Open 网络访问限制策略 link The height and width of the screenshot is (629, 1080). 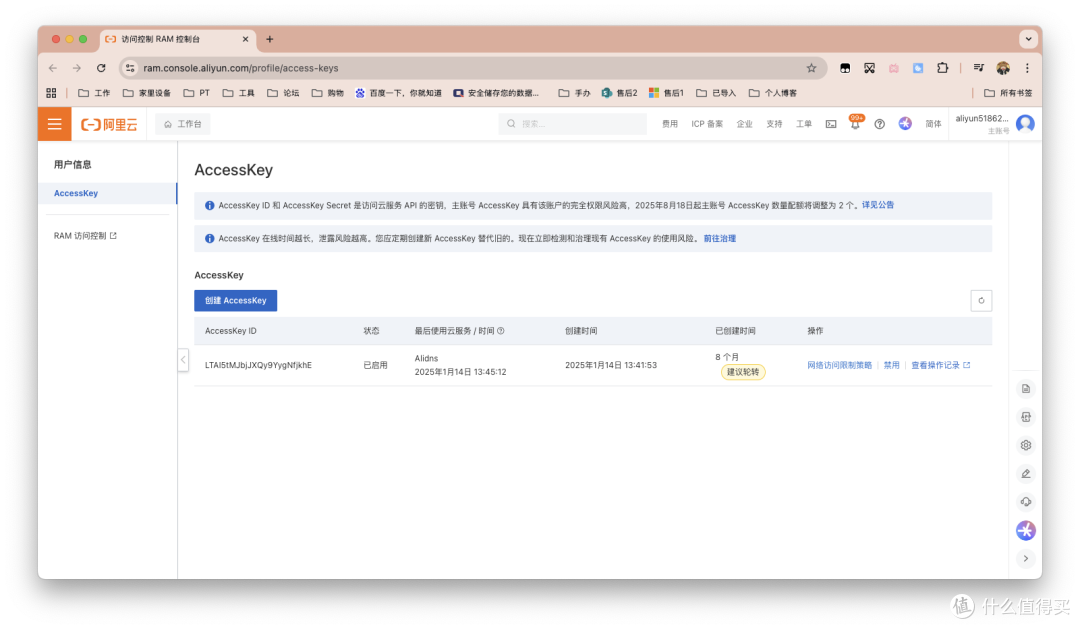[x=840, y=365]
